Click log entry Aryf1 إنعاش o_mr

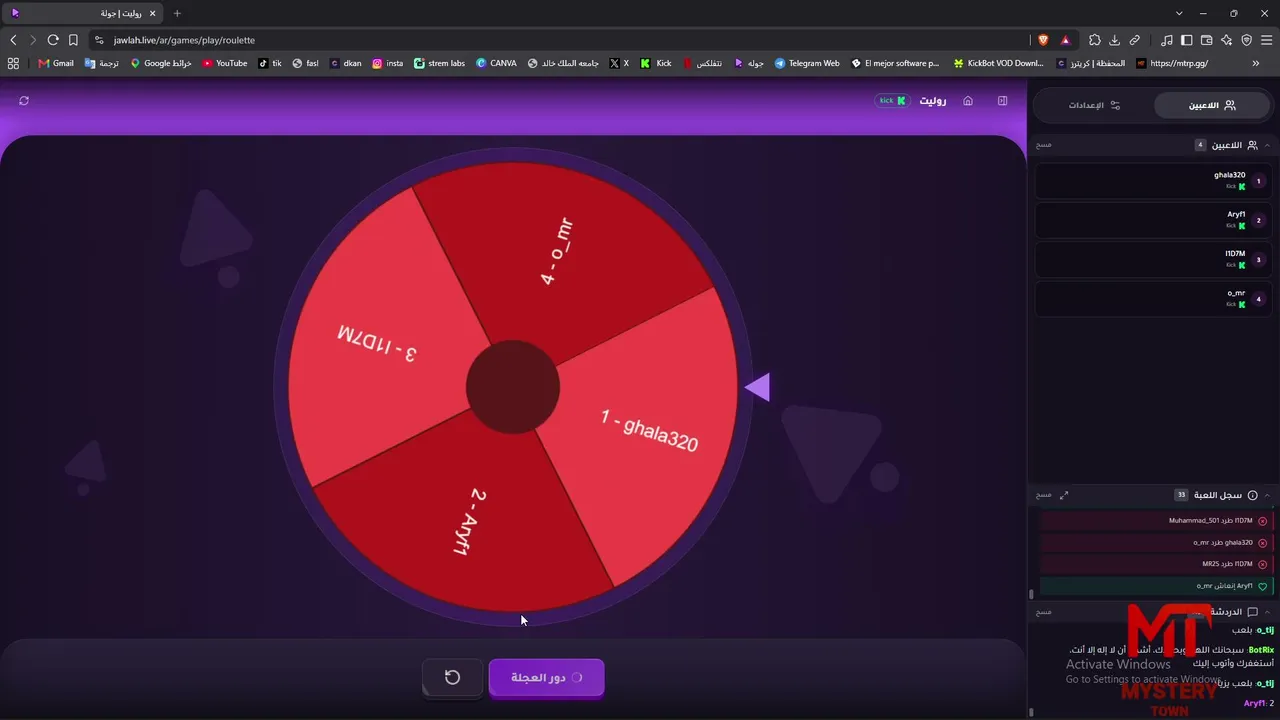(x=1156, y=586)
